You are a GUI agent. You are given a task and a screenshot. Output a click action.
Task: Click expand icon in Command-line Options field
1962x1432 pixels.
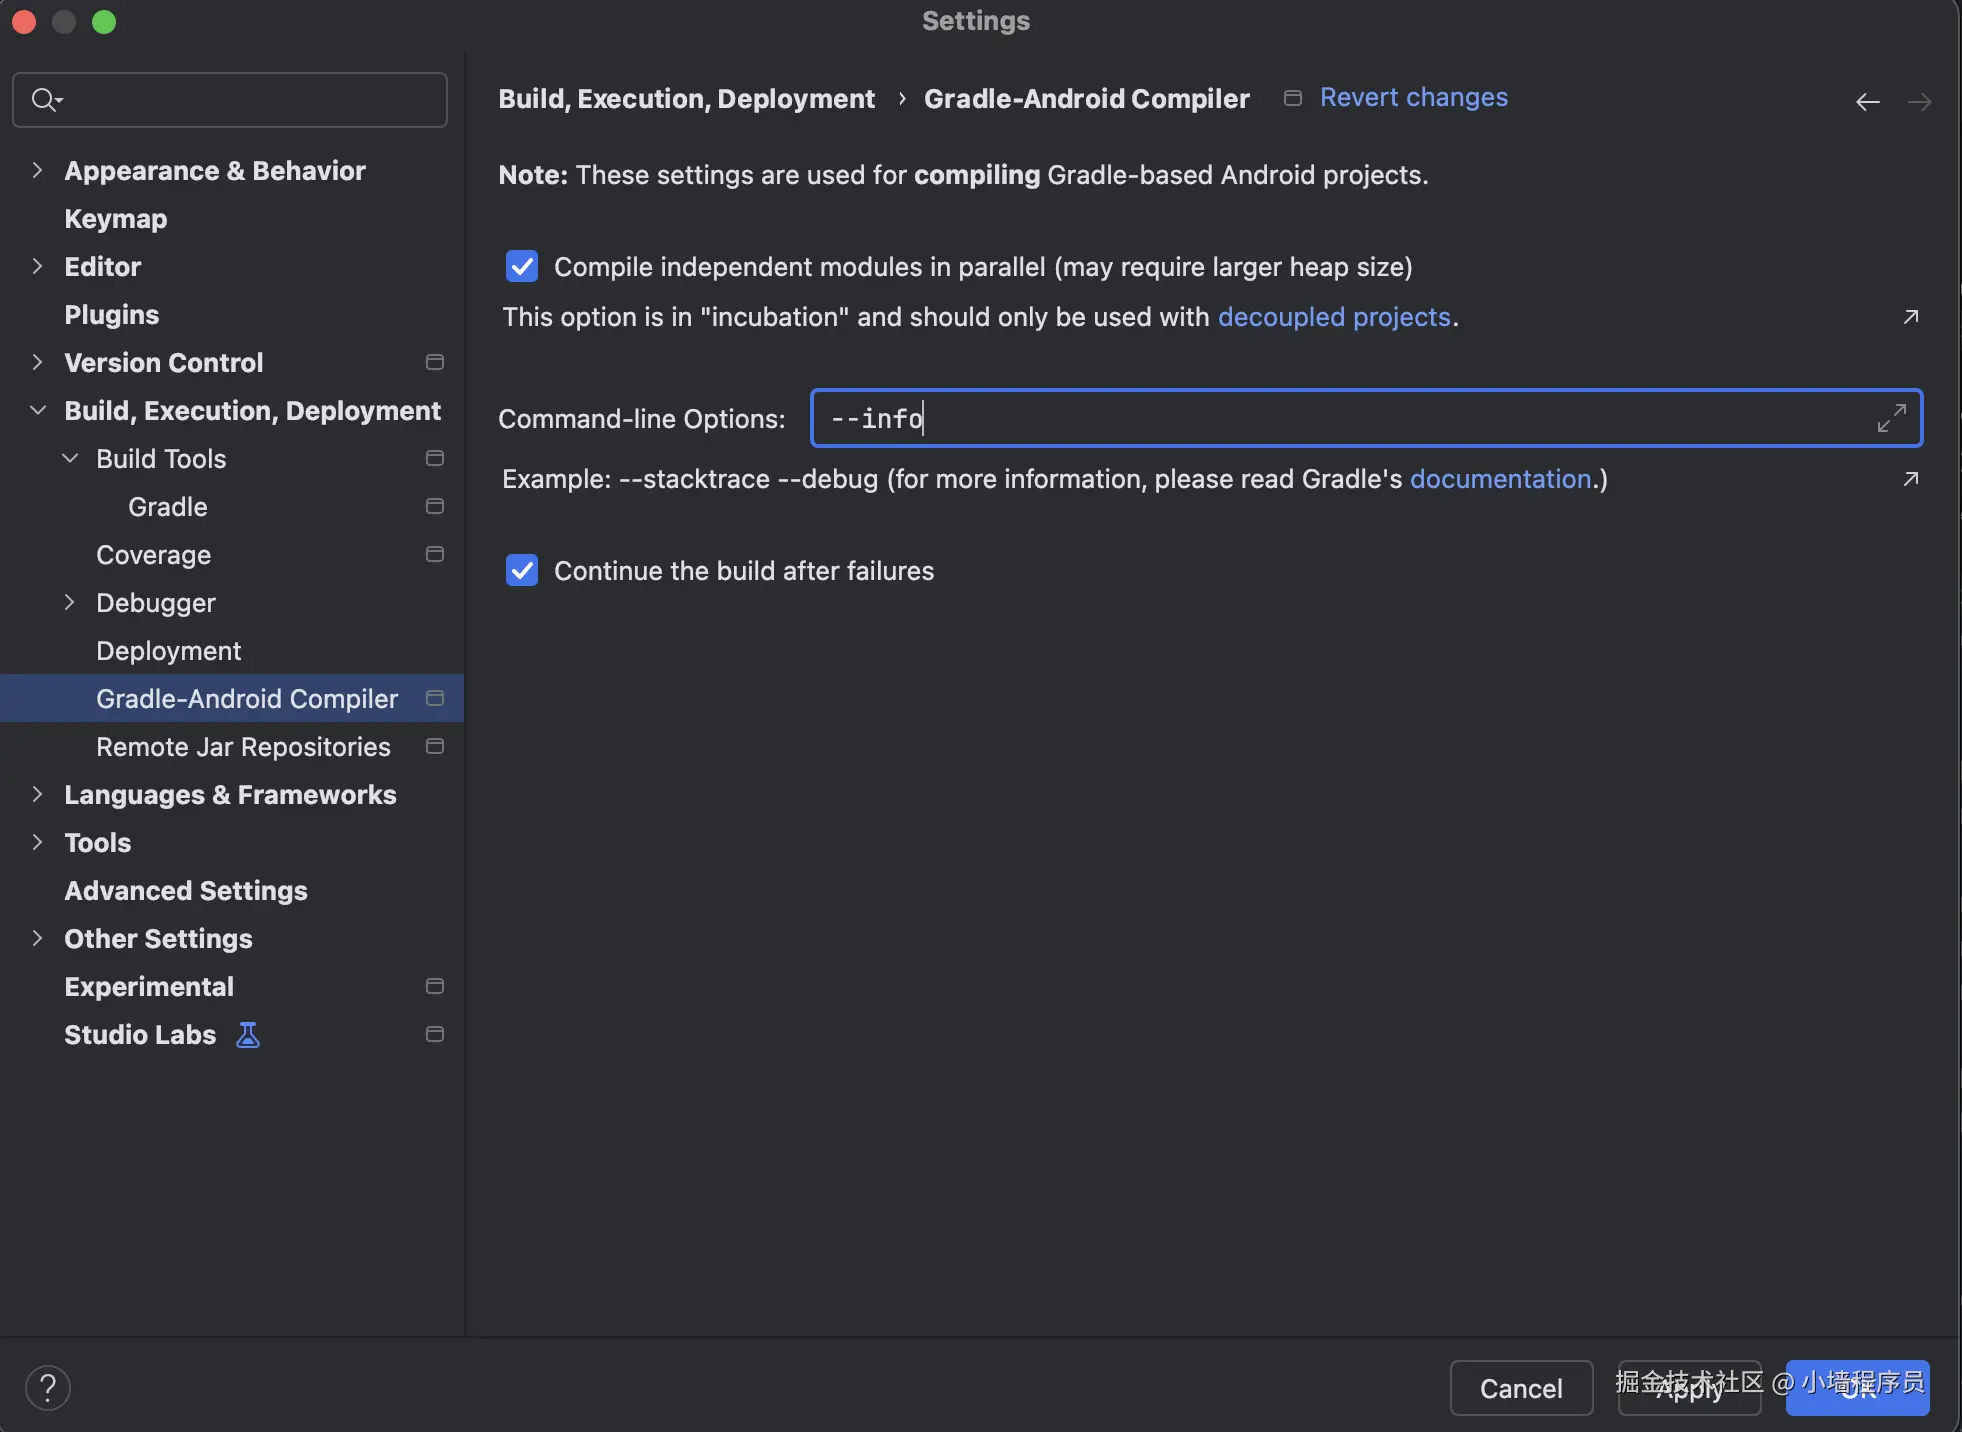pyautogui.click(x=1891, y=418)
